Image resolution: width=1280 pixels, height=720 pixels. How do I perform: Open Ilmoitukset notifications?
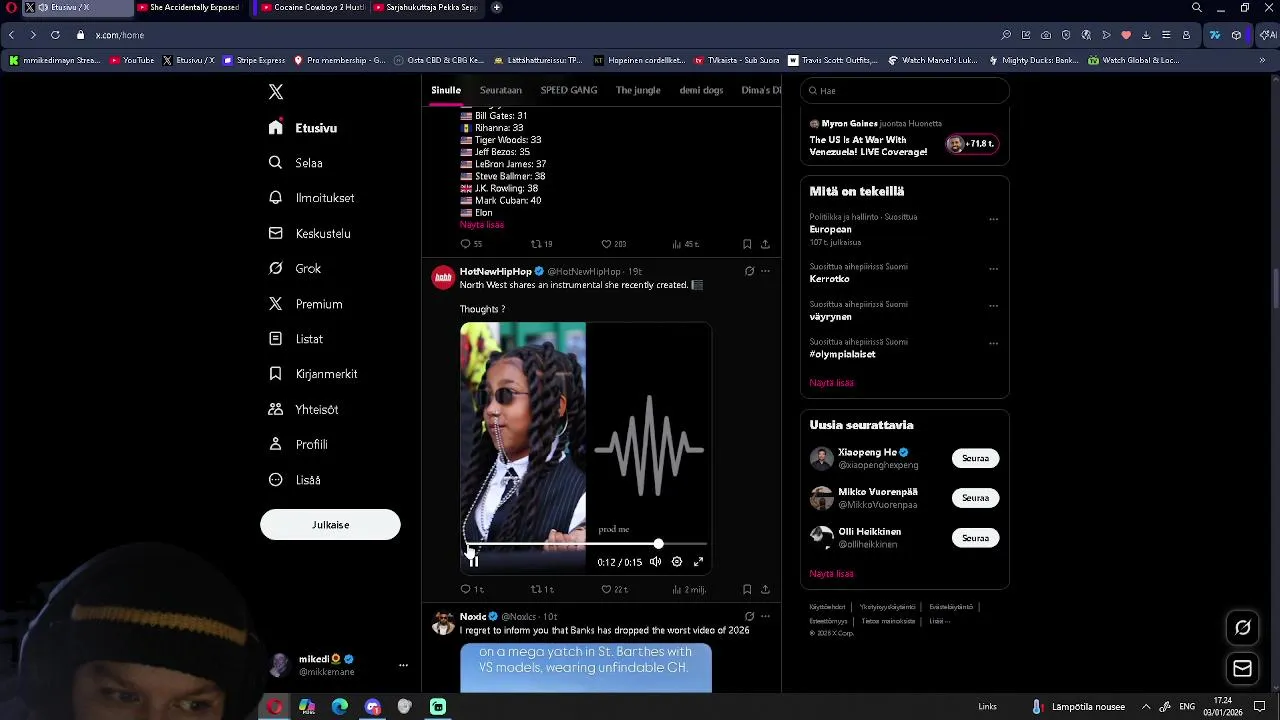pyautogui.click(x=312, y=198)
